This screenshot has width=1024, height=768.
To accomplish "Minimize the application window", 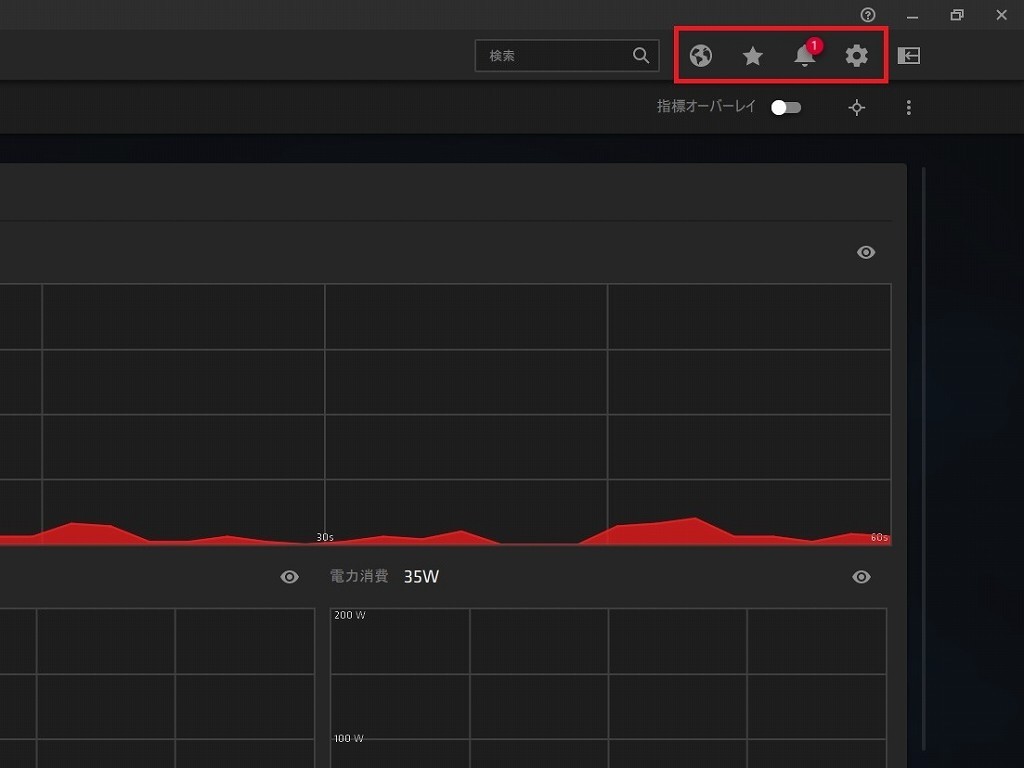I will point(912,15).
